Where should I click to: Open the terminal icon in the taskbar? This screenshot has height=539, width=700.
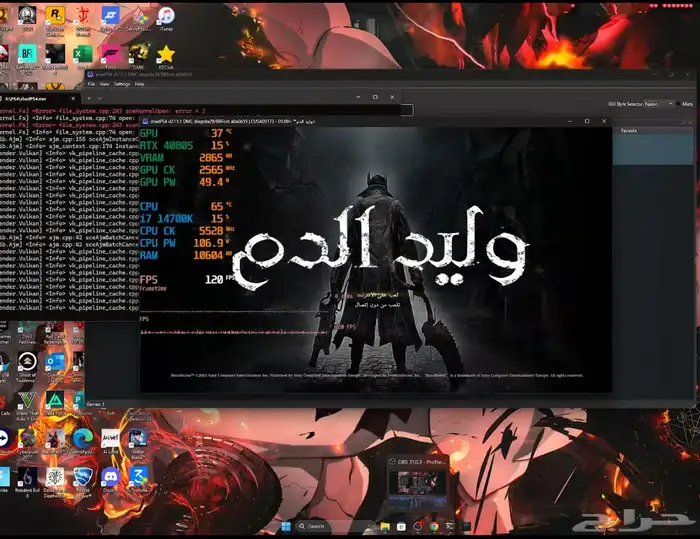(x=450, y=527)
